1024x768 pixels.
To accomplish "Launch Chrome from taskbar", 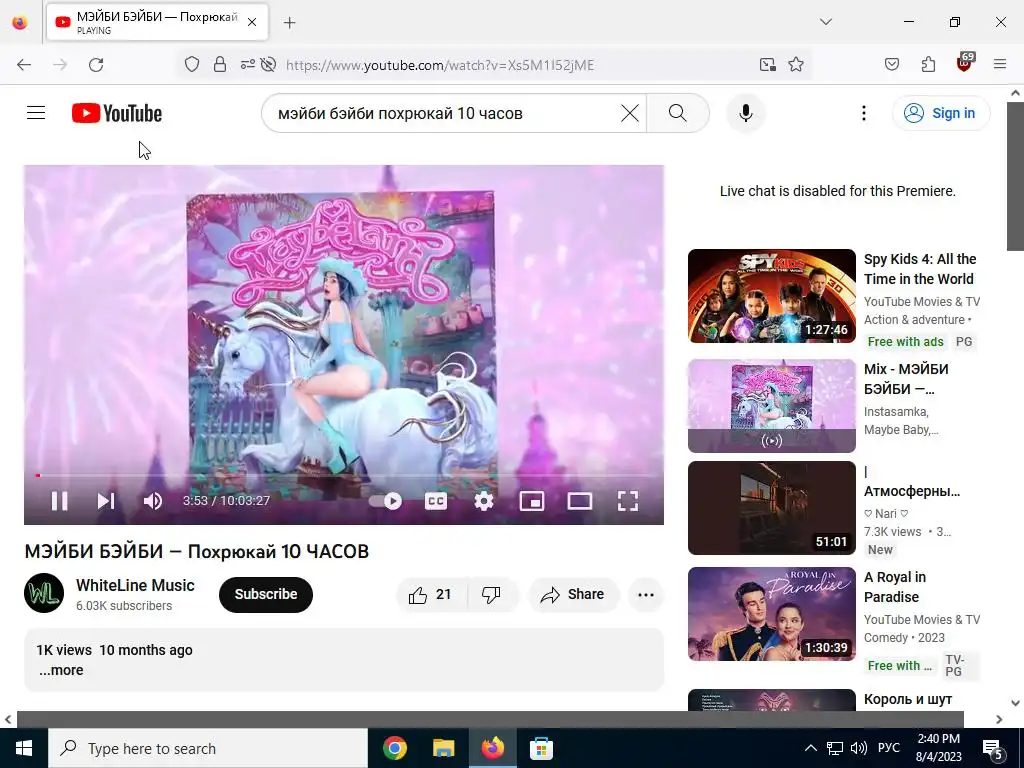I will pyautogui.click(x=394, y=748).
